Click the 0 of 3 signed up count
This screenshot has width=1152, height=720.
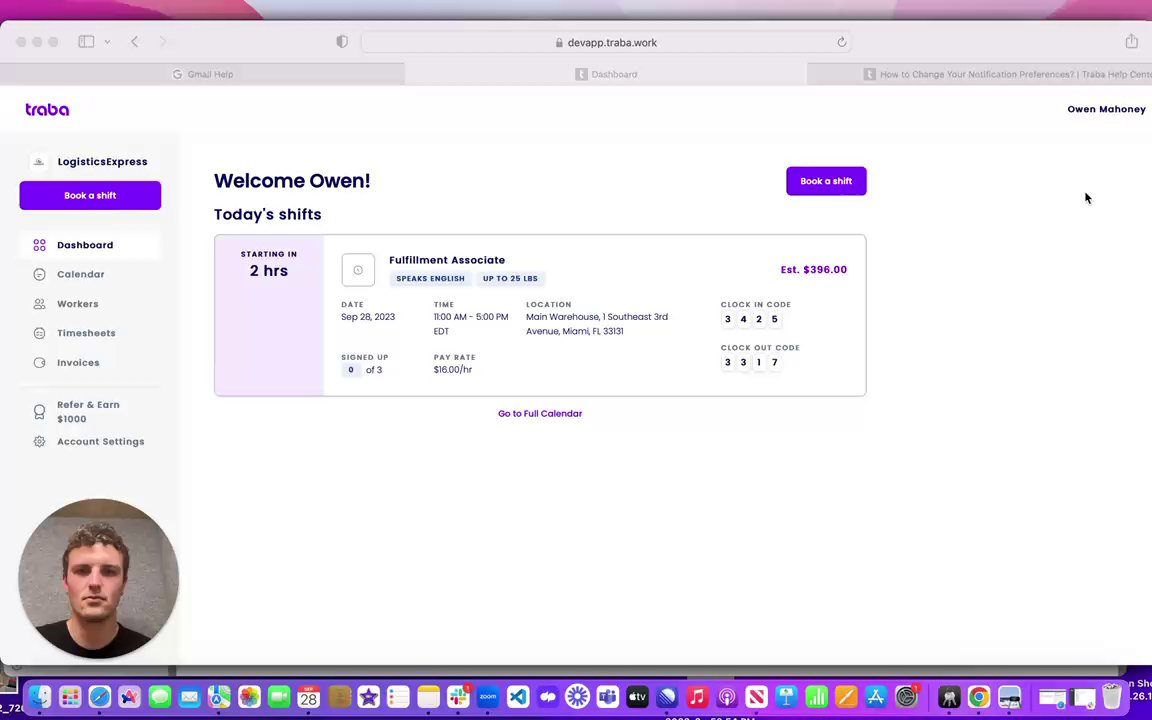coord(362,370)
